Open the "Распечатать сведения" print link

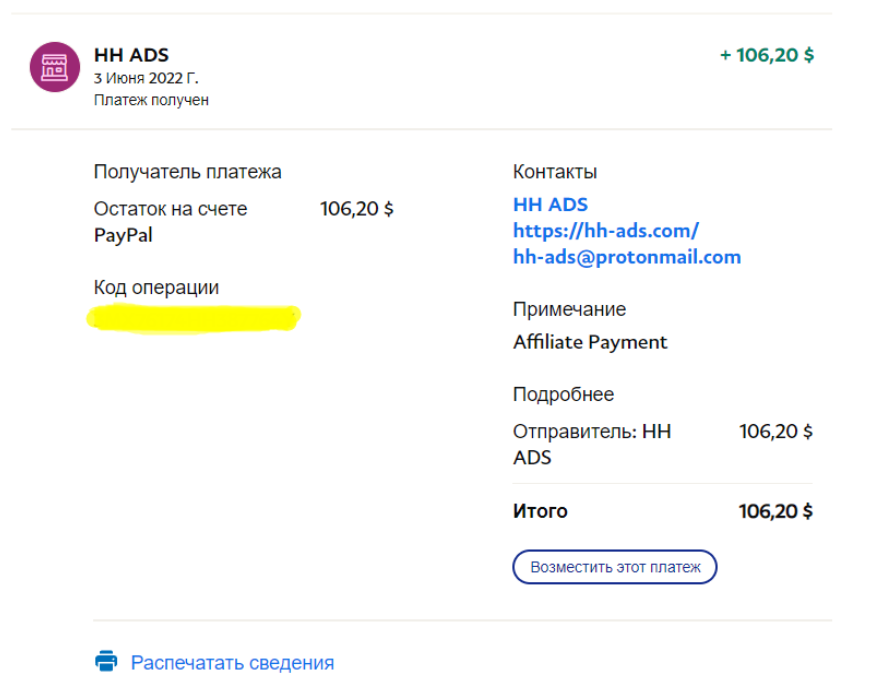[232, 662]
